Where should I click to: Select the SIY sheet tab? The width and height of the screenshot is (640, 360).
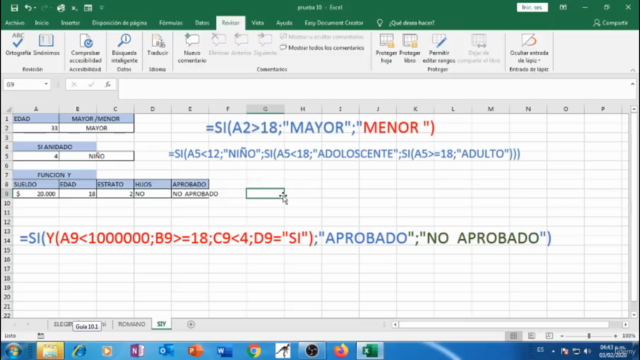coord(162,324)
